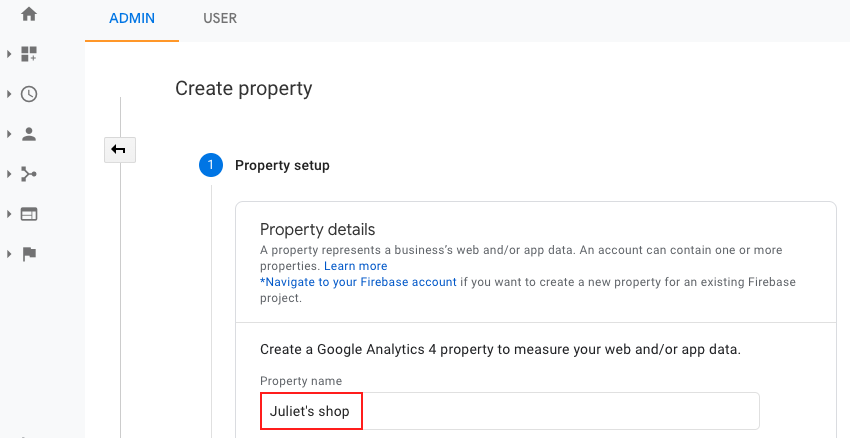Expand the Audience section arrow
850x438 pixels.
pyautogui.click(x=9, y=134)
